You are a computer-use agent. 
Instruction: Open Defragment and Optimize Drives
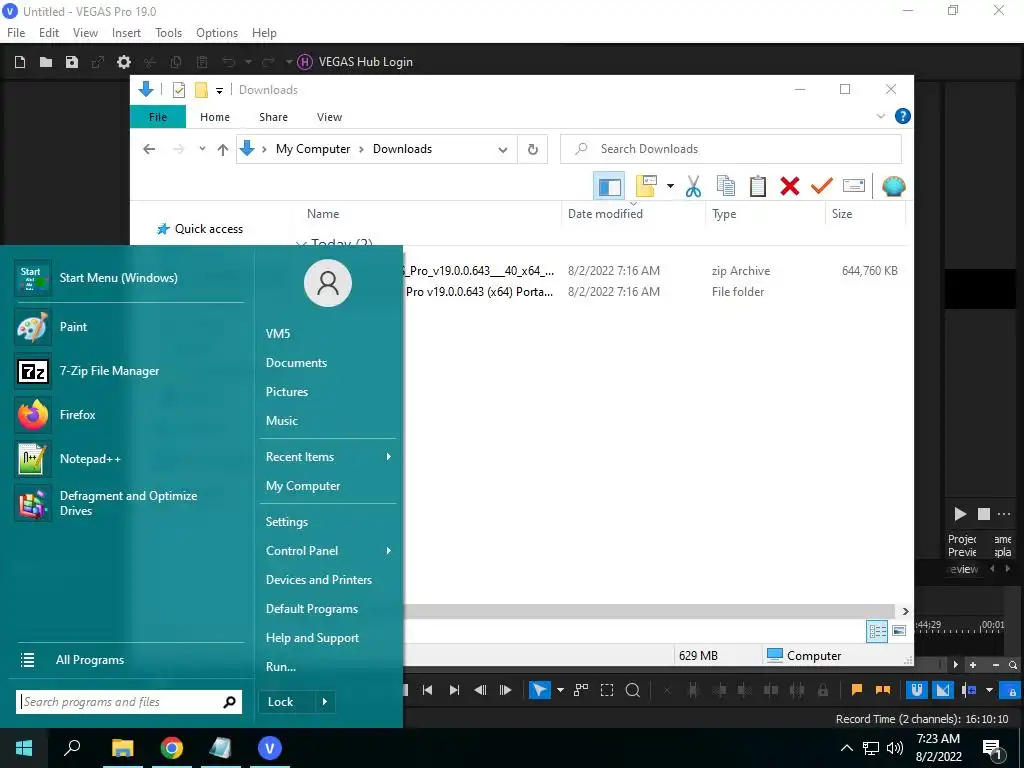point(129,504)
